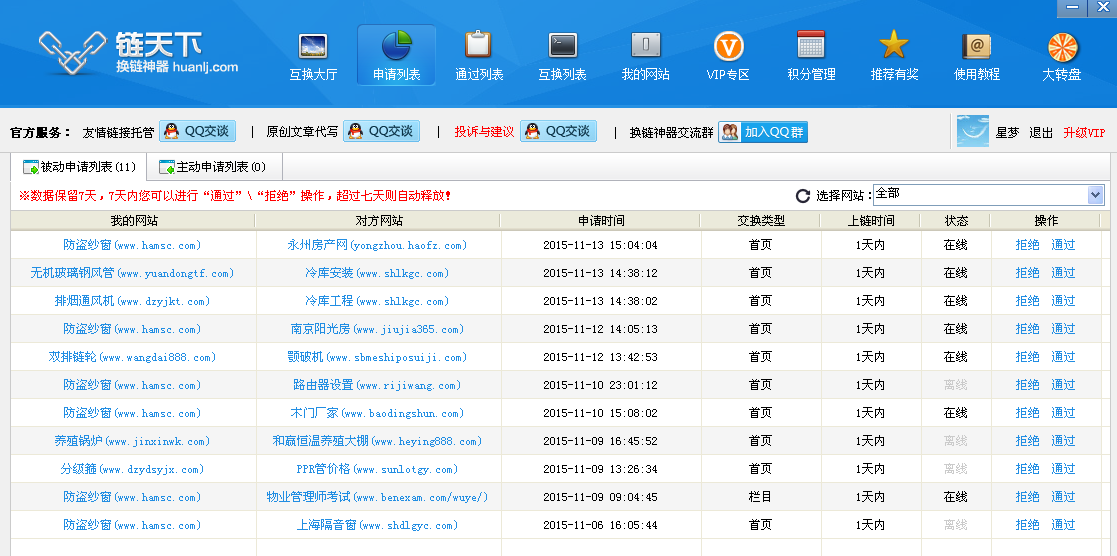Switch to the 主动申请列表 (0) tab

click(213, 167)
